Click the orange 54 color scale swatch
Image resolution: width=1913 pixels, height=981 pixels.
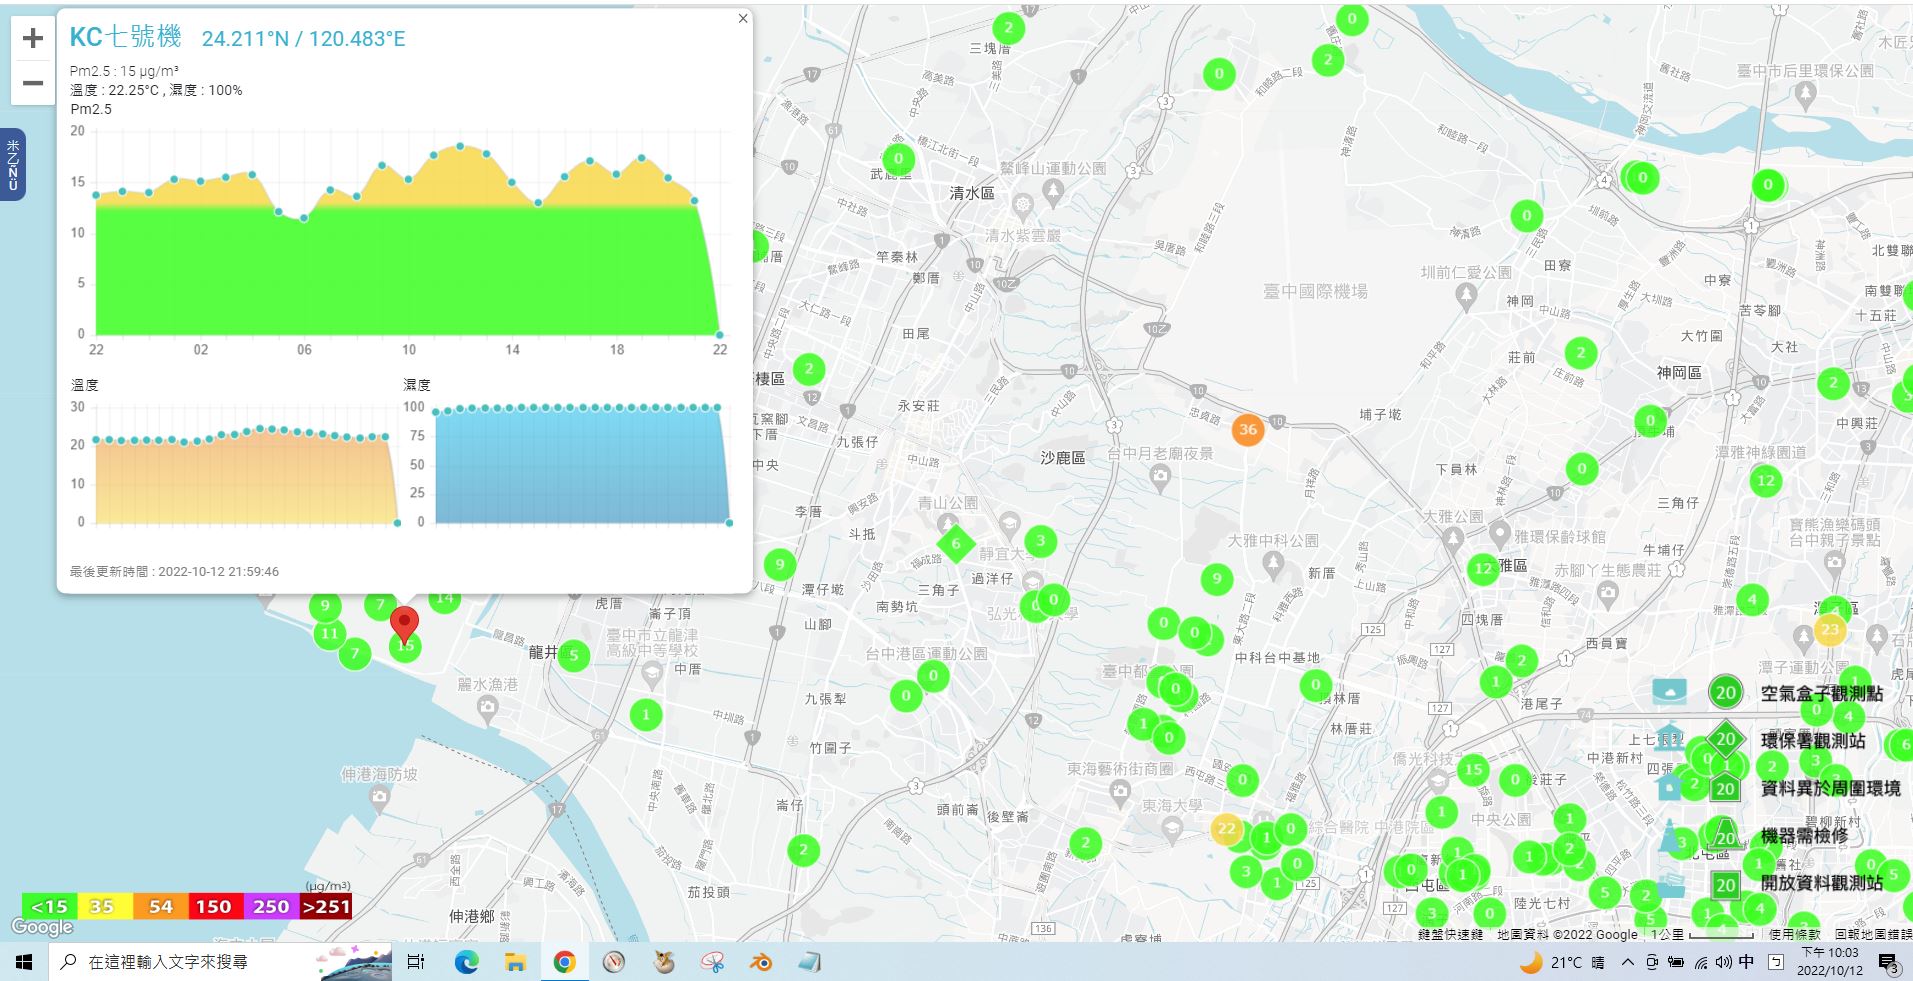pos(160,907)
